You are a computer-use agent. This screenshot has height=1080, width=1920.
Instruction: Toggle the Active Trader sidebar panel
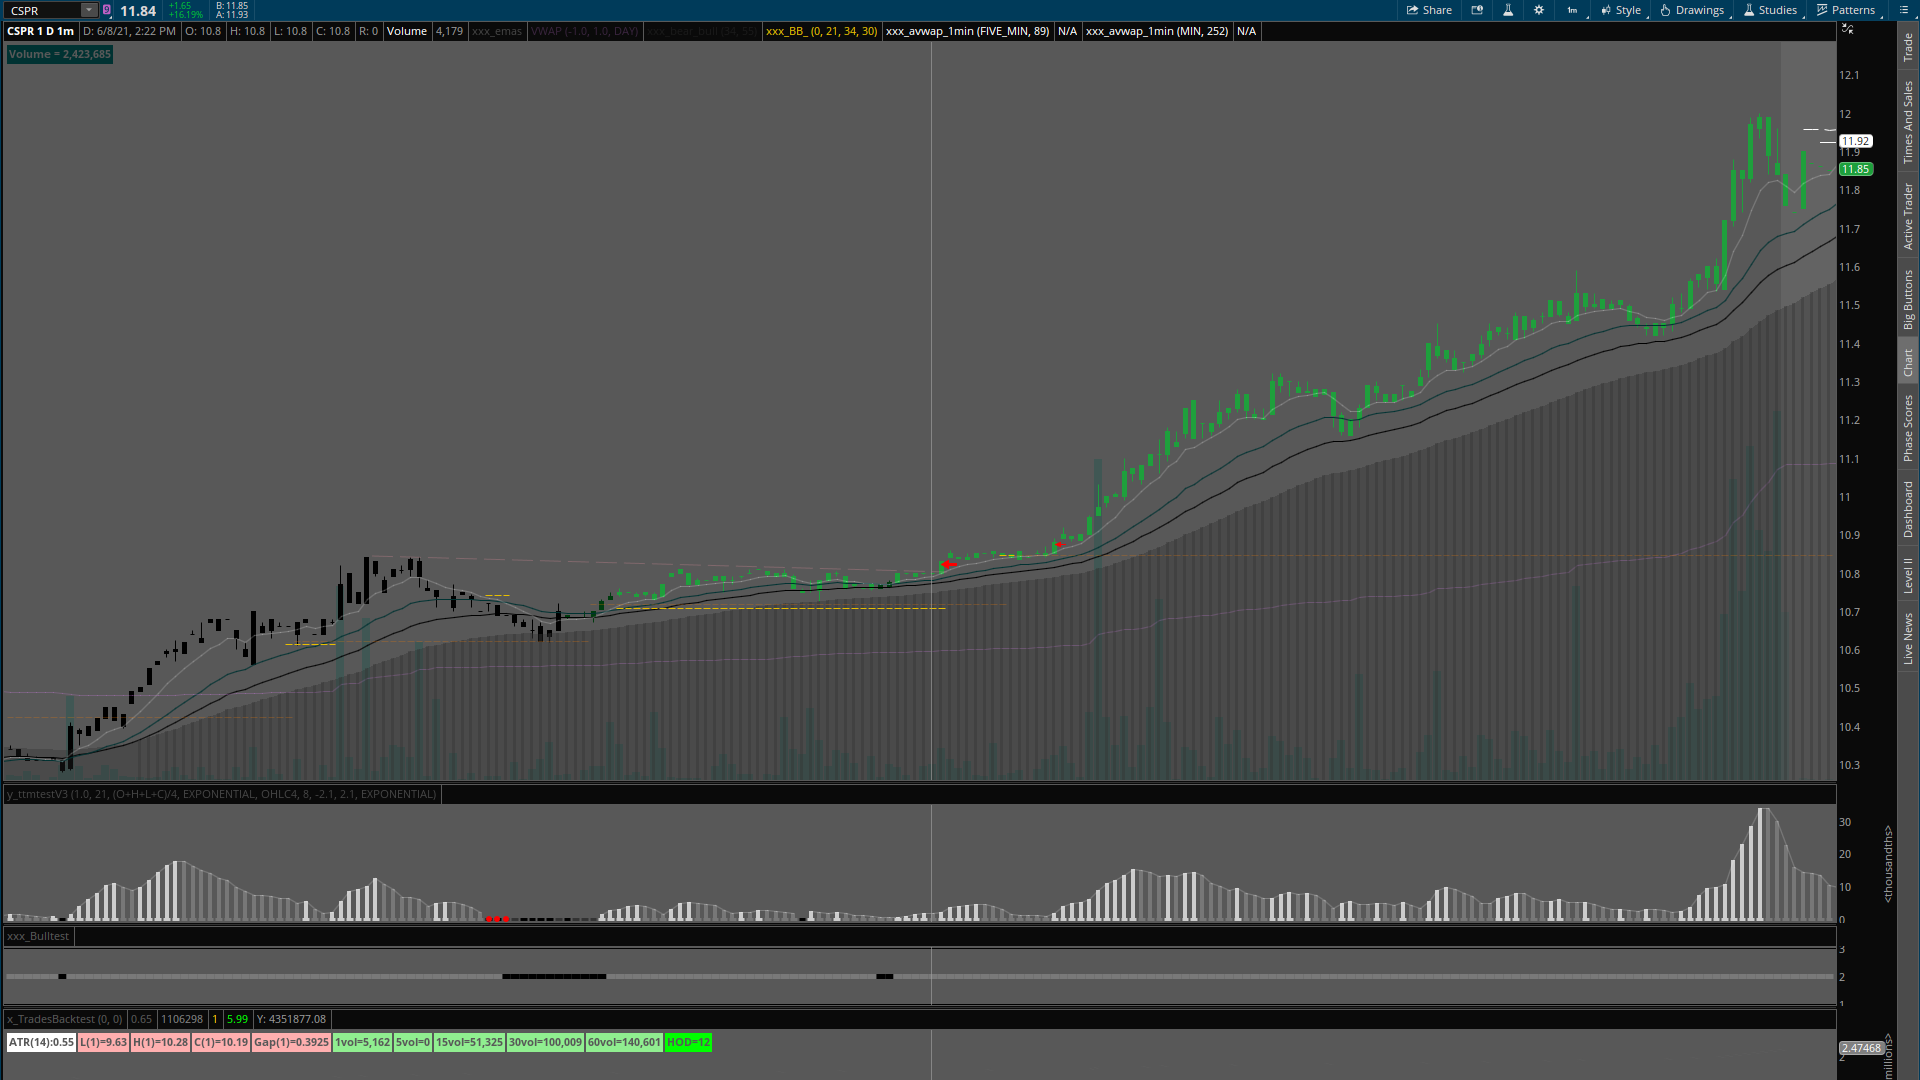[1908, 216]
